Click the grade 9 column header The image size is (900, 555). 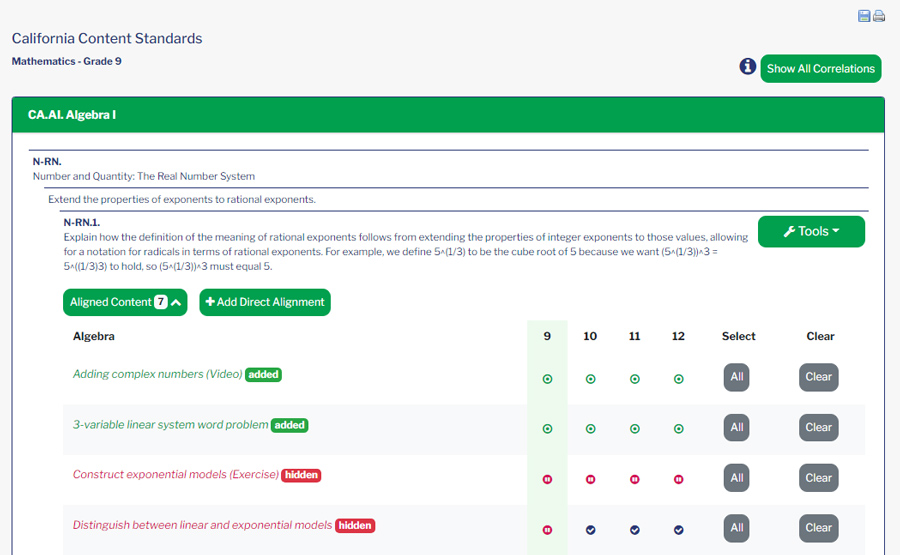547,336
